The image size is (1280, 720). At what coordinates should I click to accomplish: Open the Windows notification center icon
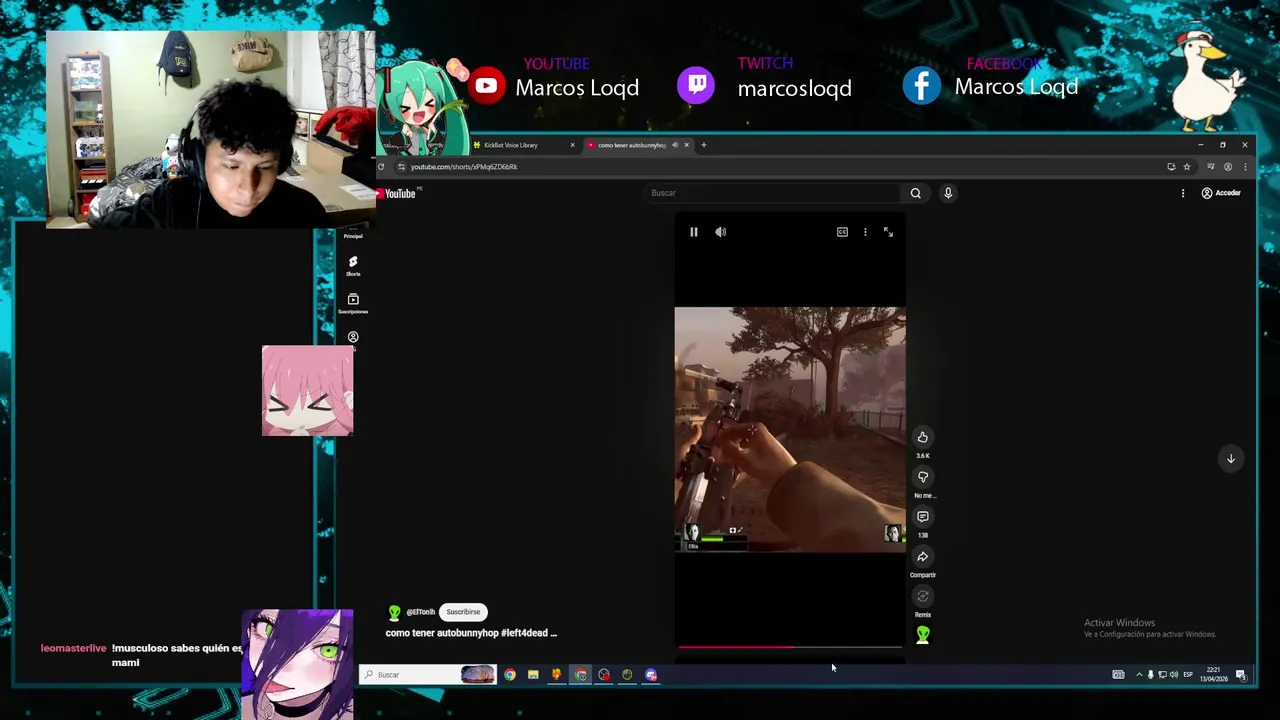pos(1240,675)
